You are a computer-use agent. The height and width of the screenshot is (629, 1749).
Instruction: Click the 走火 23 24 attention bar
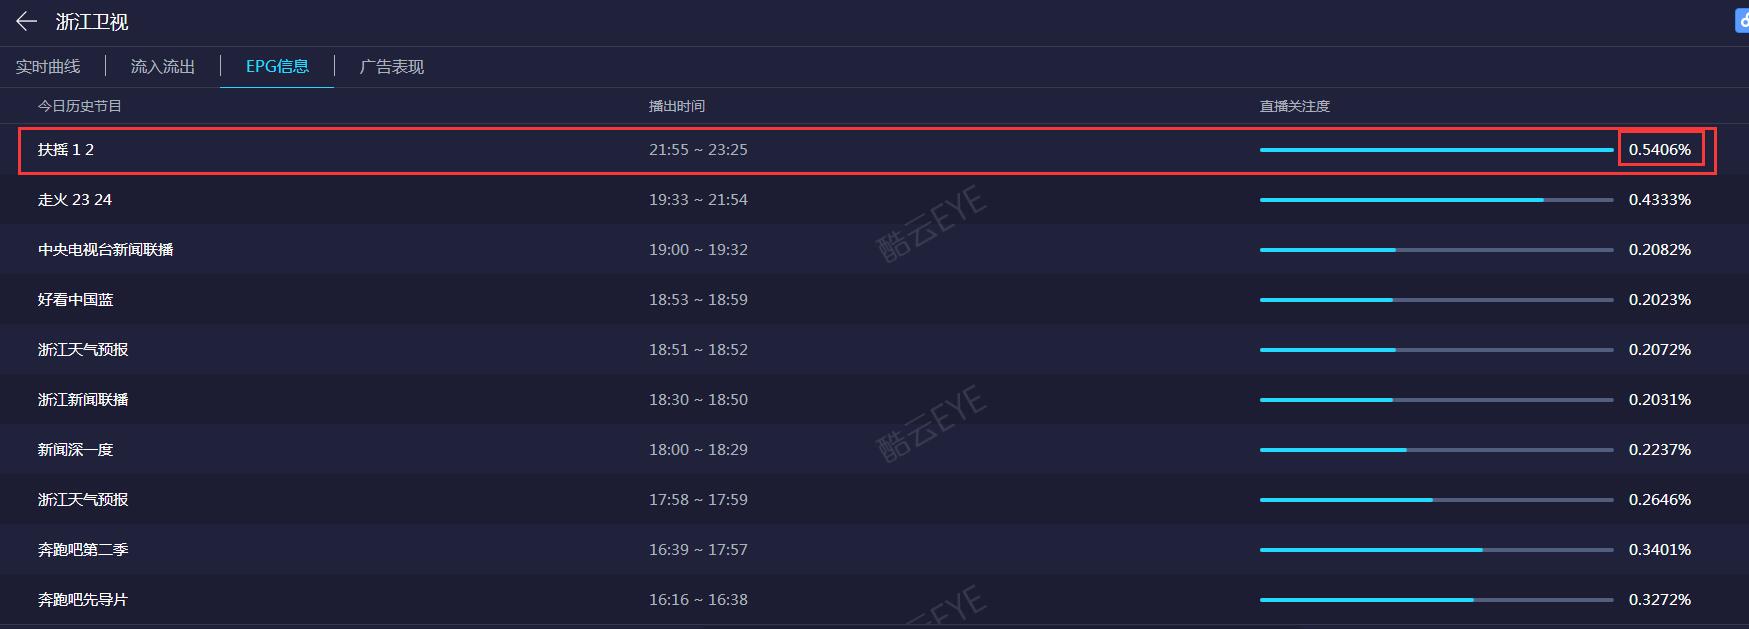point(1436,200)
